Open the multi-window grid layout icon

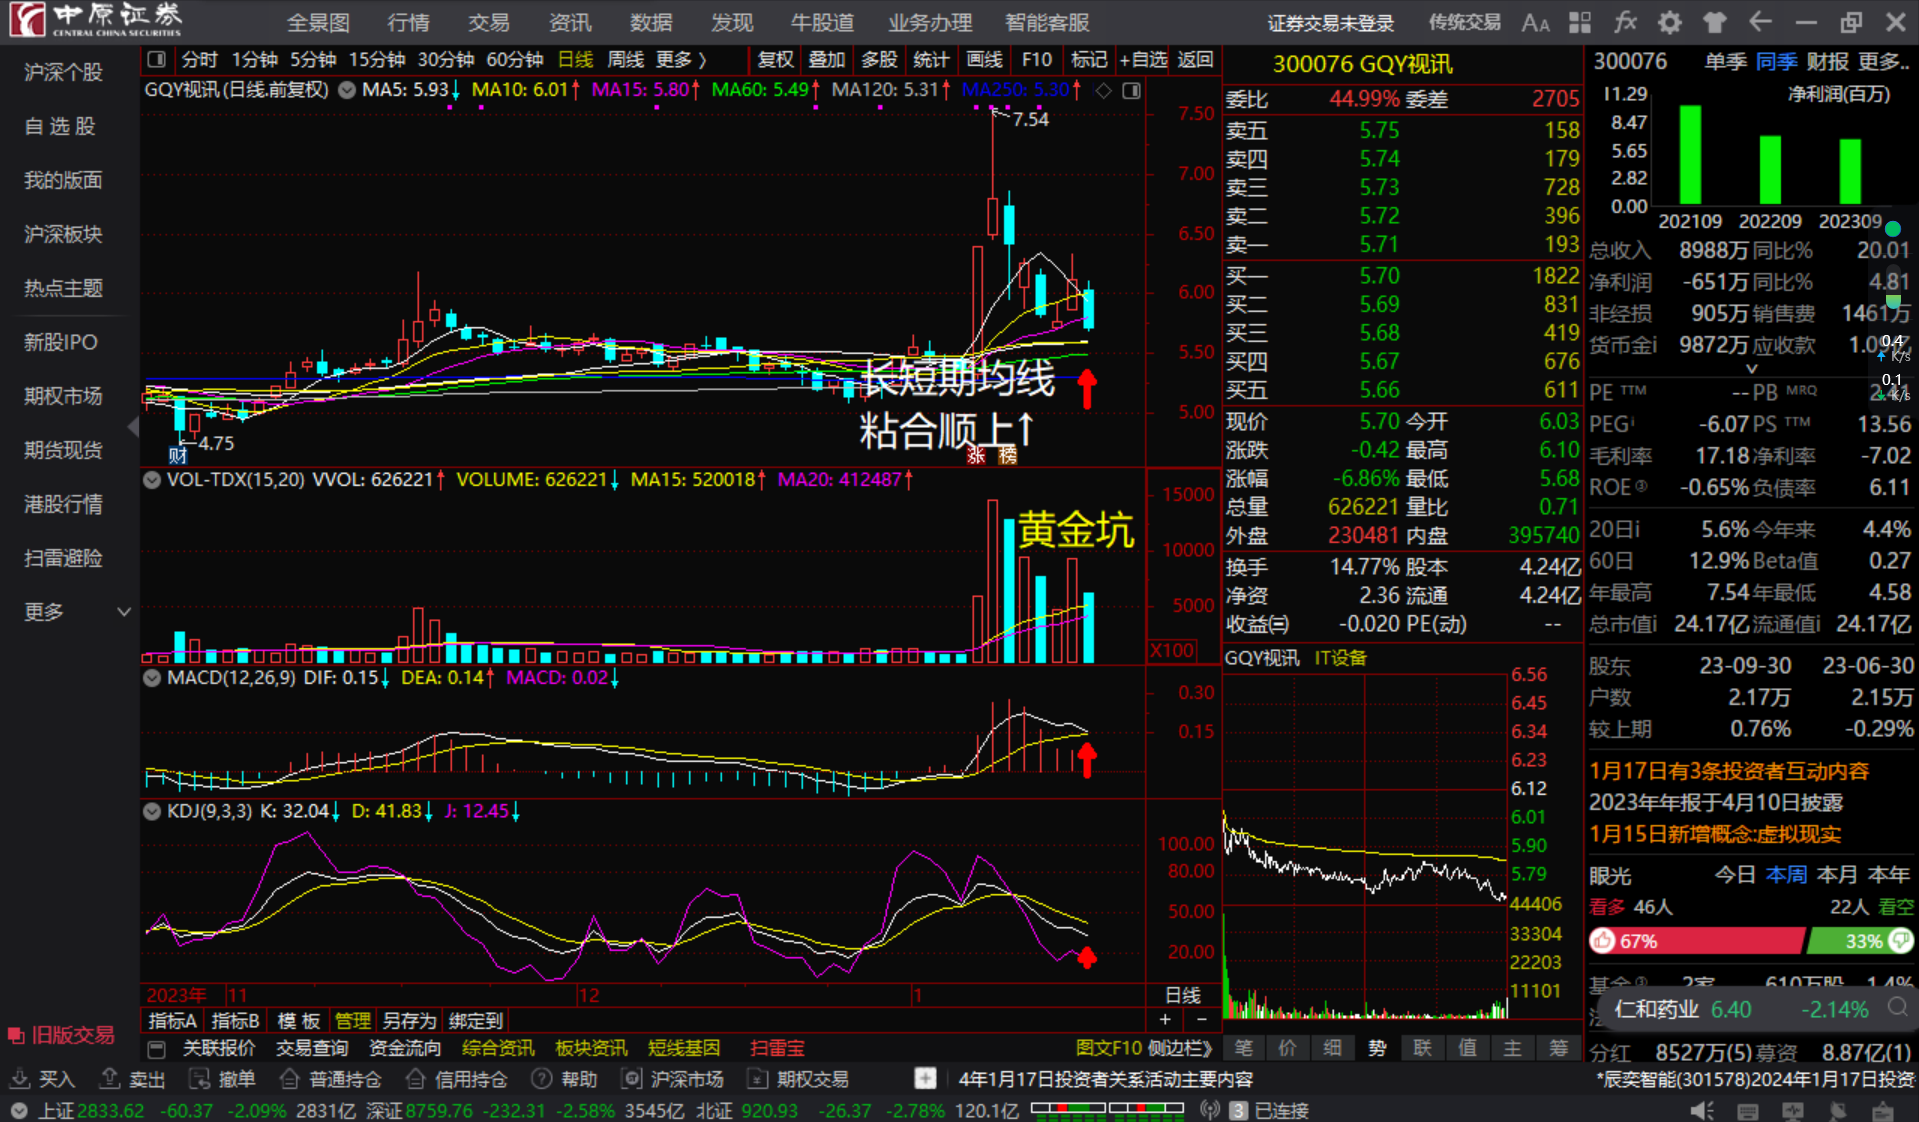pos(1580,22)
